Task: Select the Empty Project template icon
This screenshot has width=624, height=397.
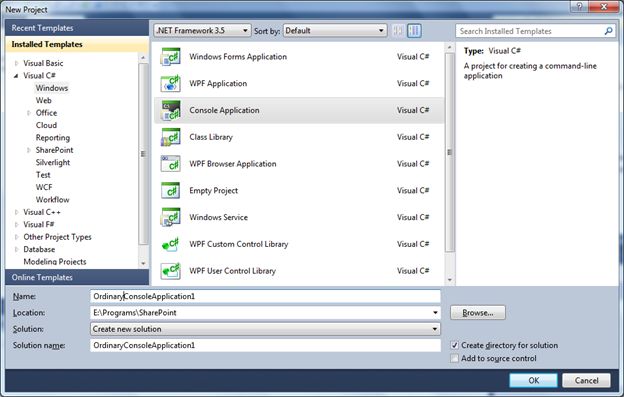Action: point(170,191)
